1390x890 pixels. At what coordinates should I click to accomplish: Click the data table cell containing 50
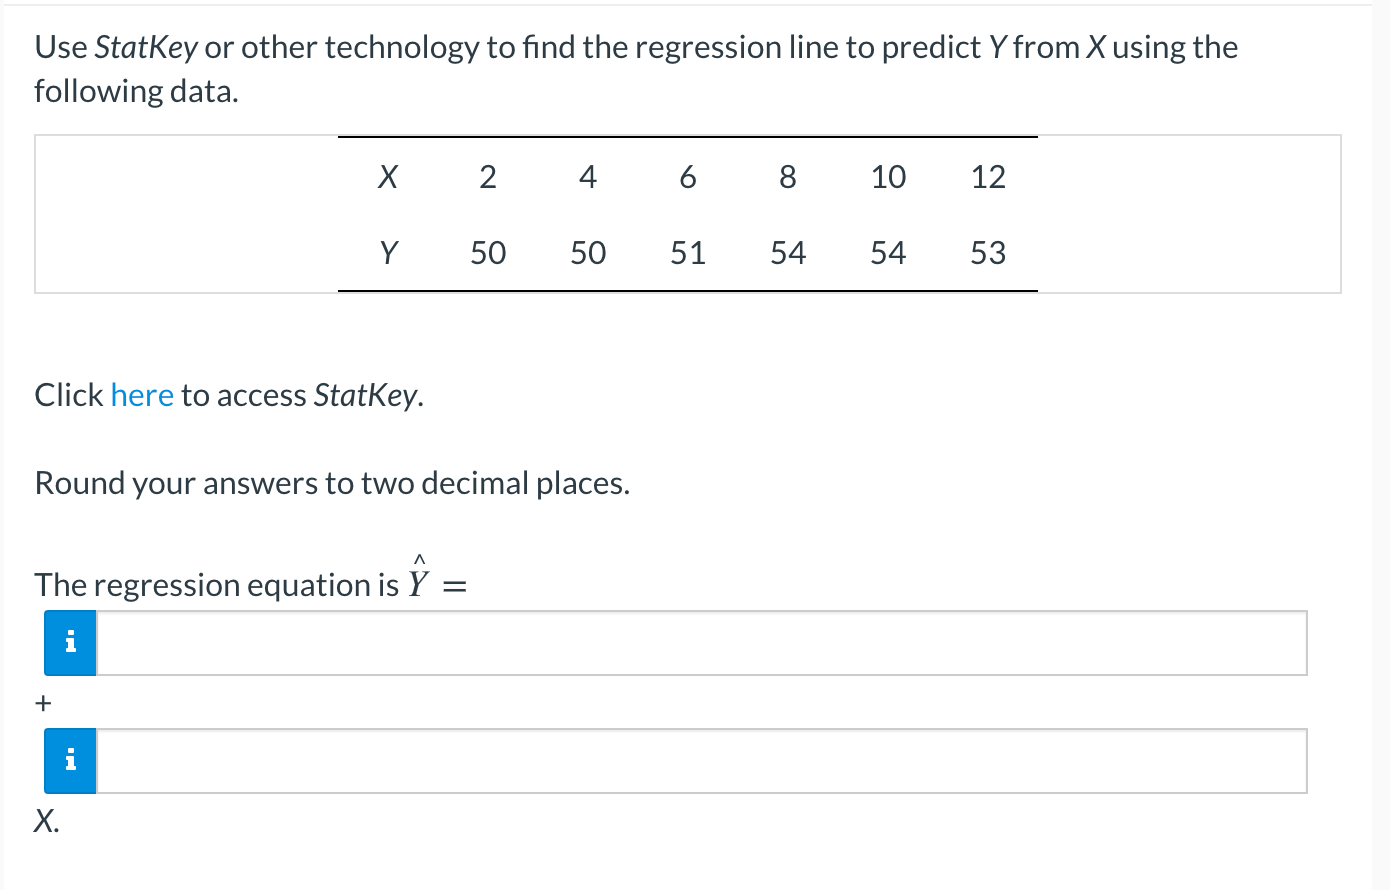[x=489, y=252]
